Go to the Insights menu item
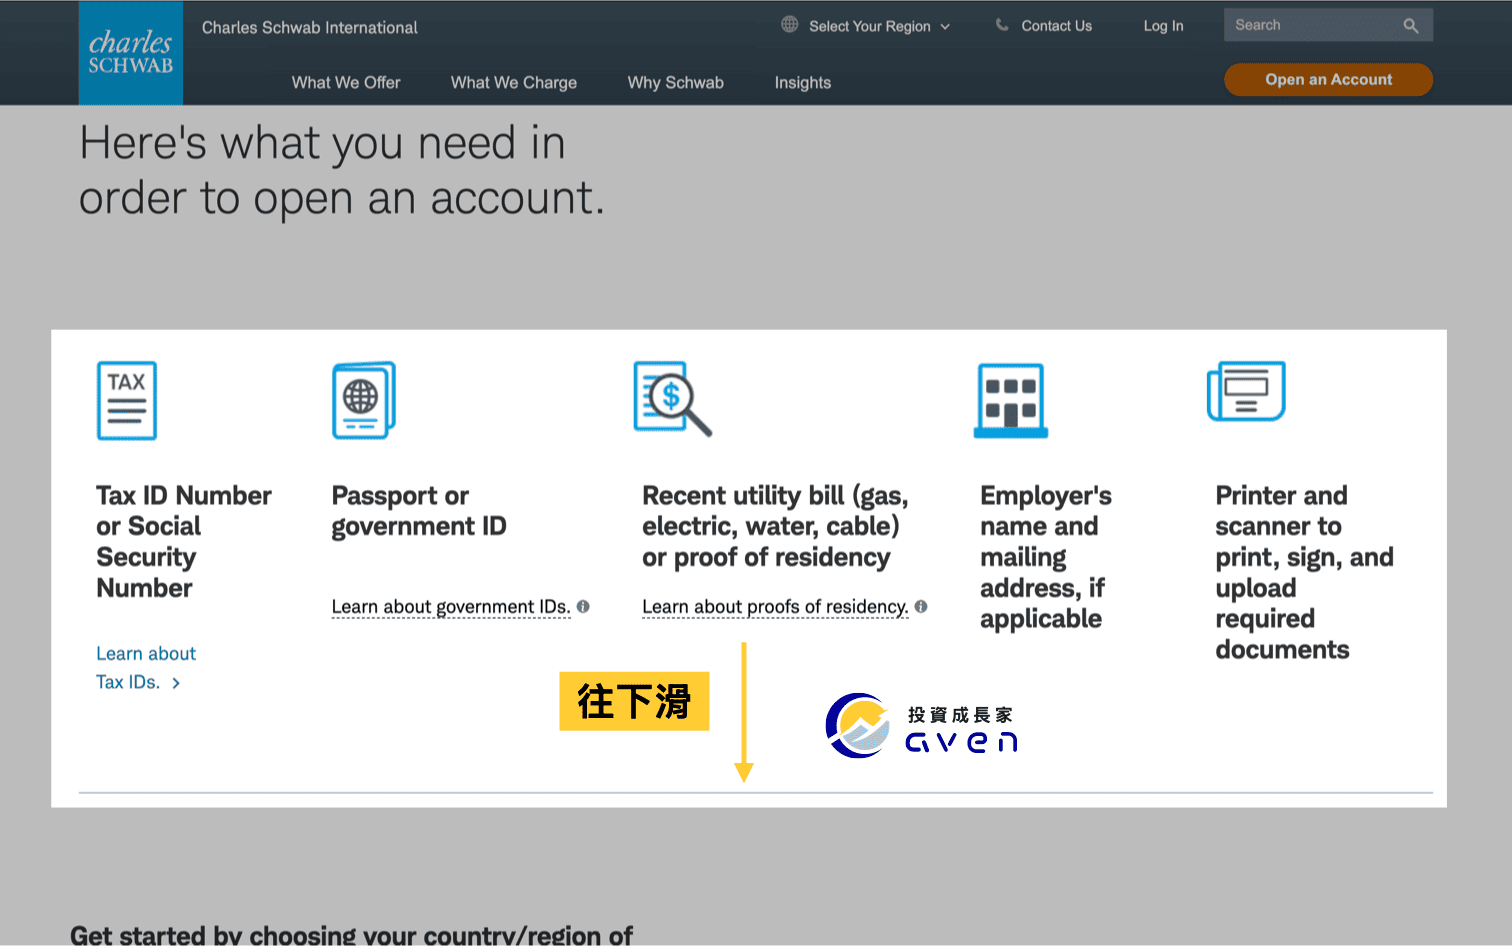Screen dimensions: 1512x946 (x=802, y=83)
